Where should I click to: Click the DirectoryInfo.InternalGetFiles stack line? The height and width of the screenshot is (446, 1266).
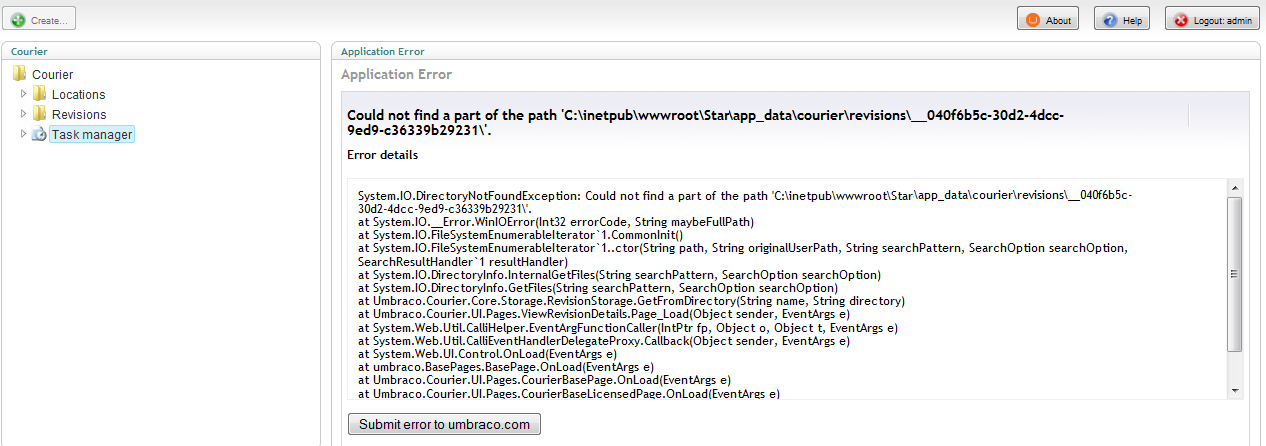[619, 274]
